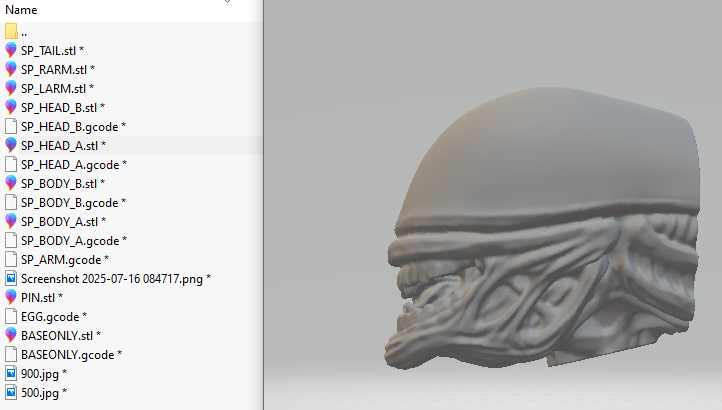Select the SP_LARM.stl file name
The image size is (722, 410).
click(53, 88)
